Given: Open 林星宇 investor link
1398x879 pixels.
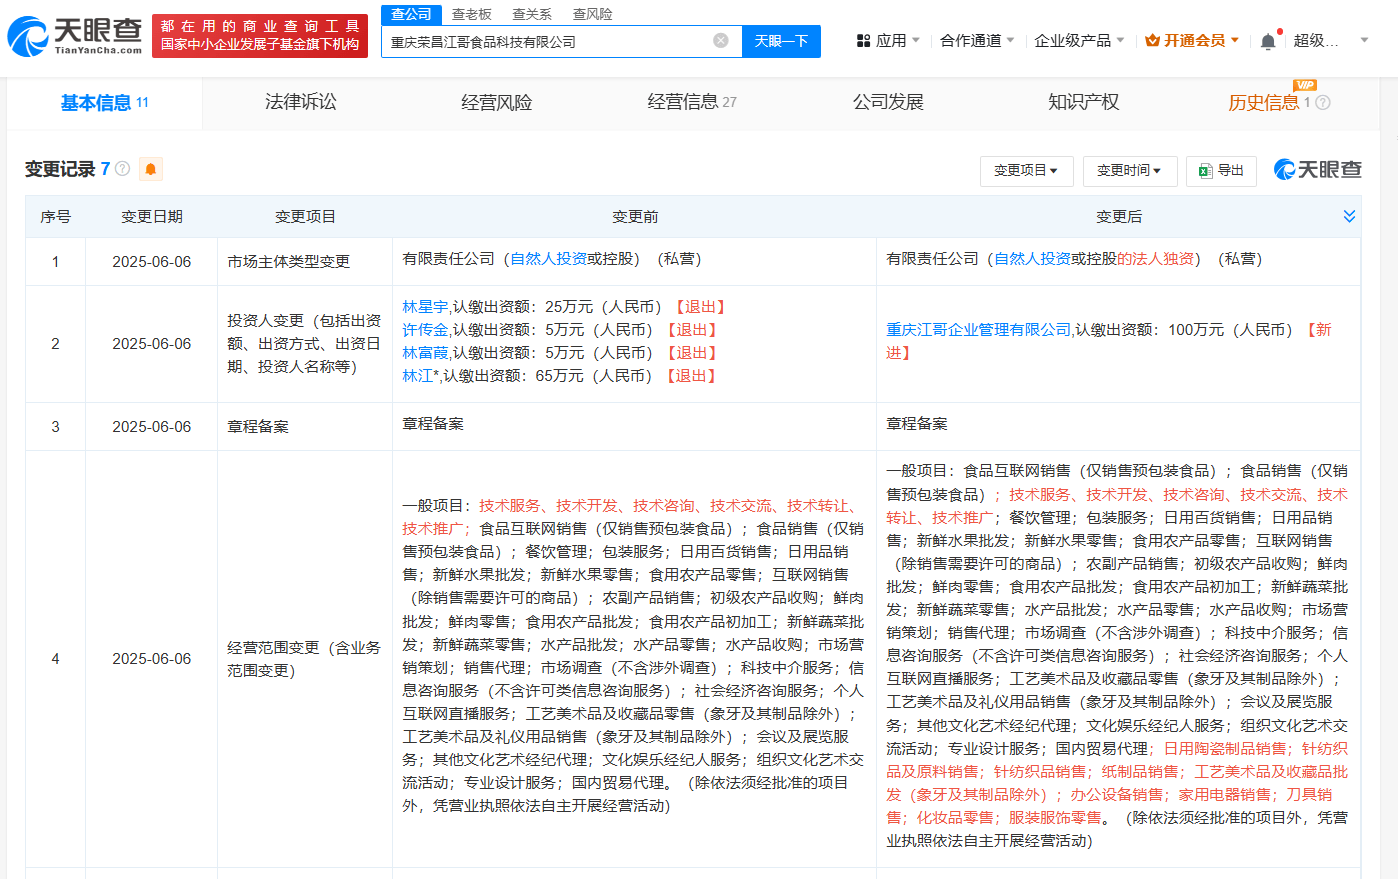Looking at the screenshot, I should [x=425, y=307].
